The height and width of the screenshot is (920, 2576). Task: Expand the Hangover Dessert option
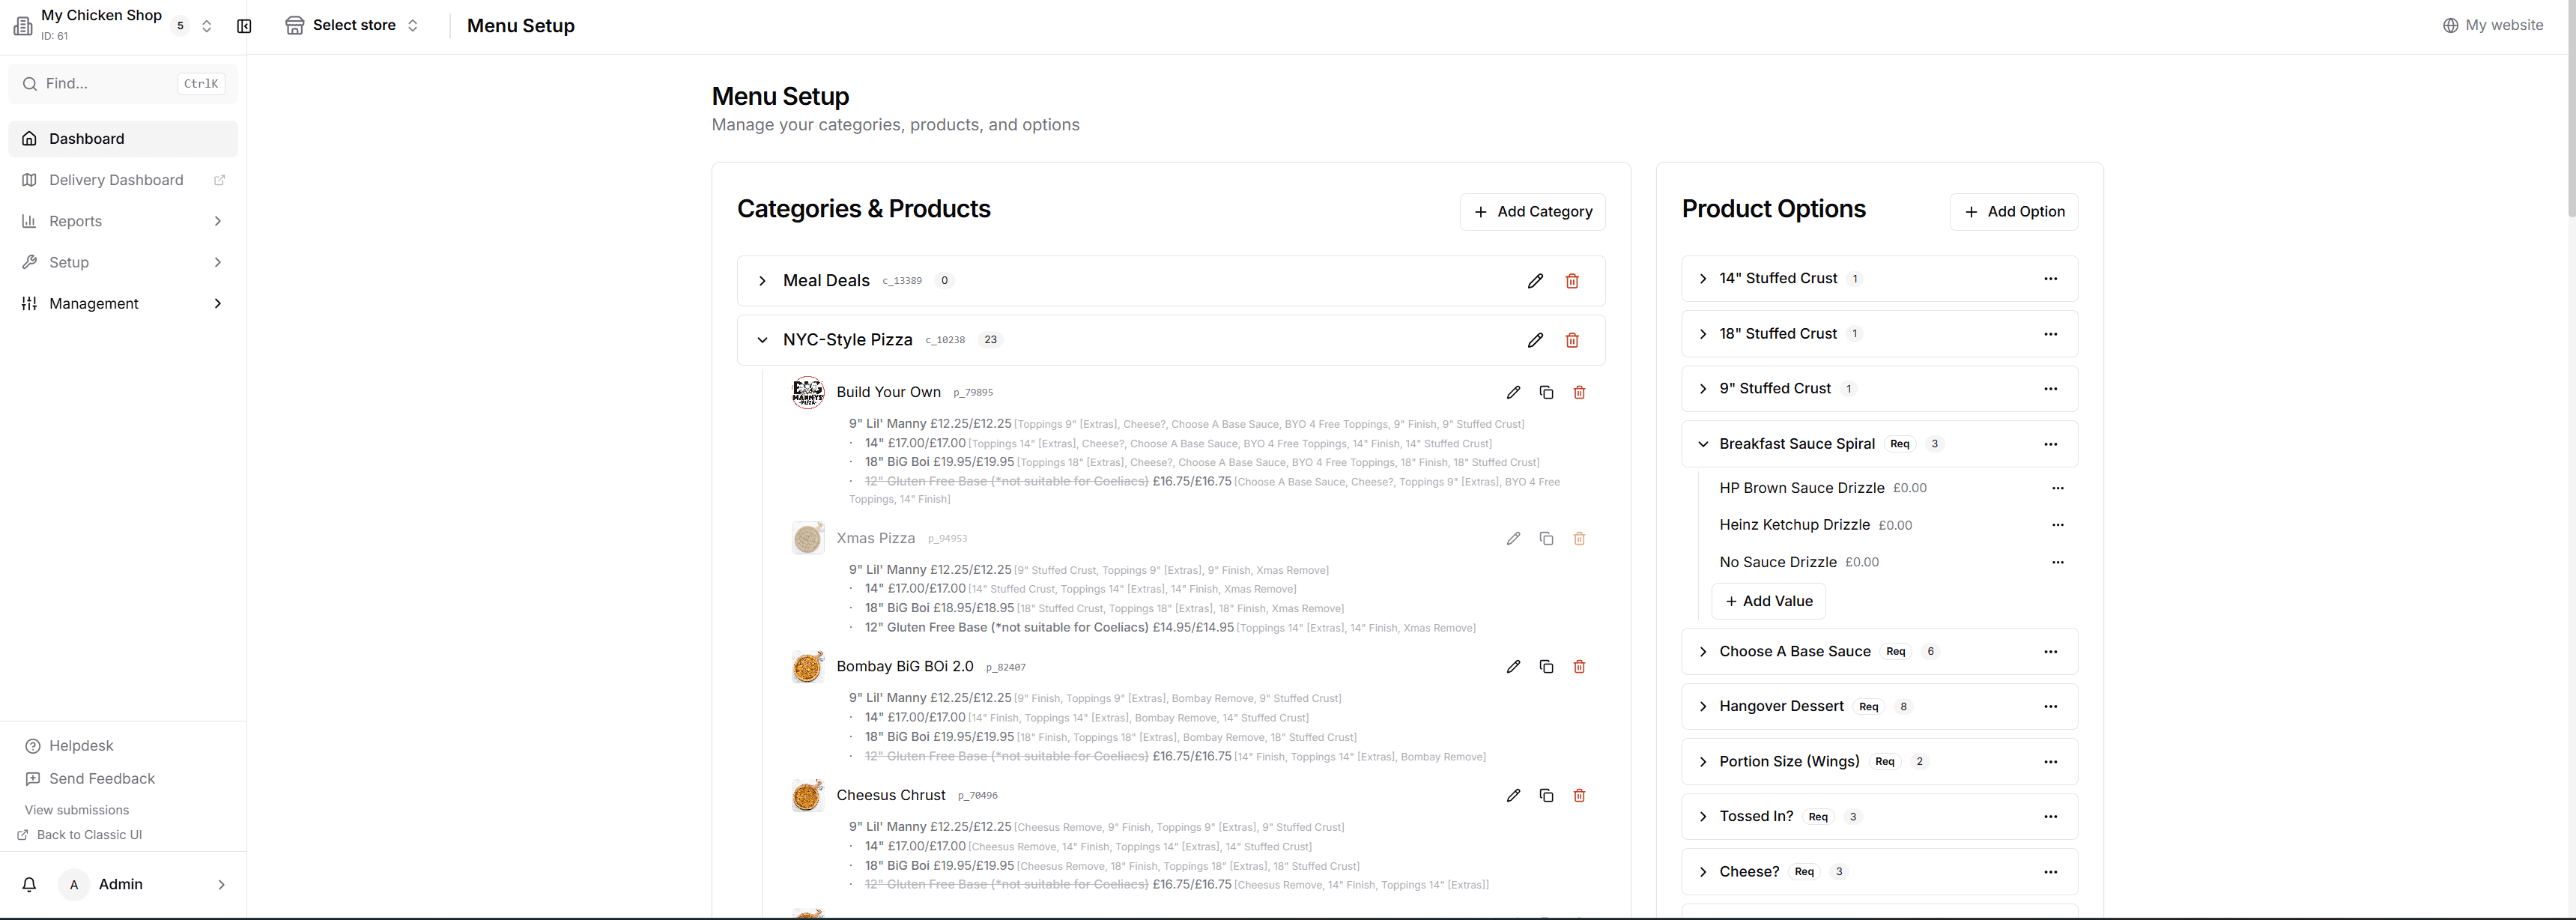pyautogui.click(x=1703, y=707)
